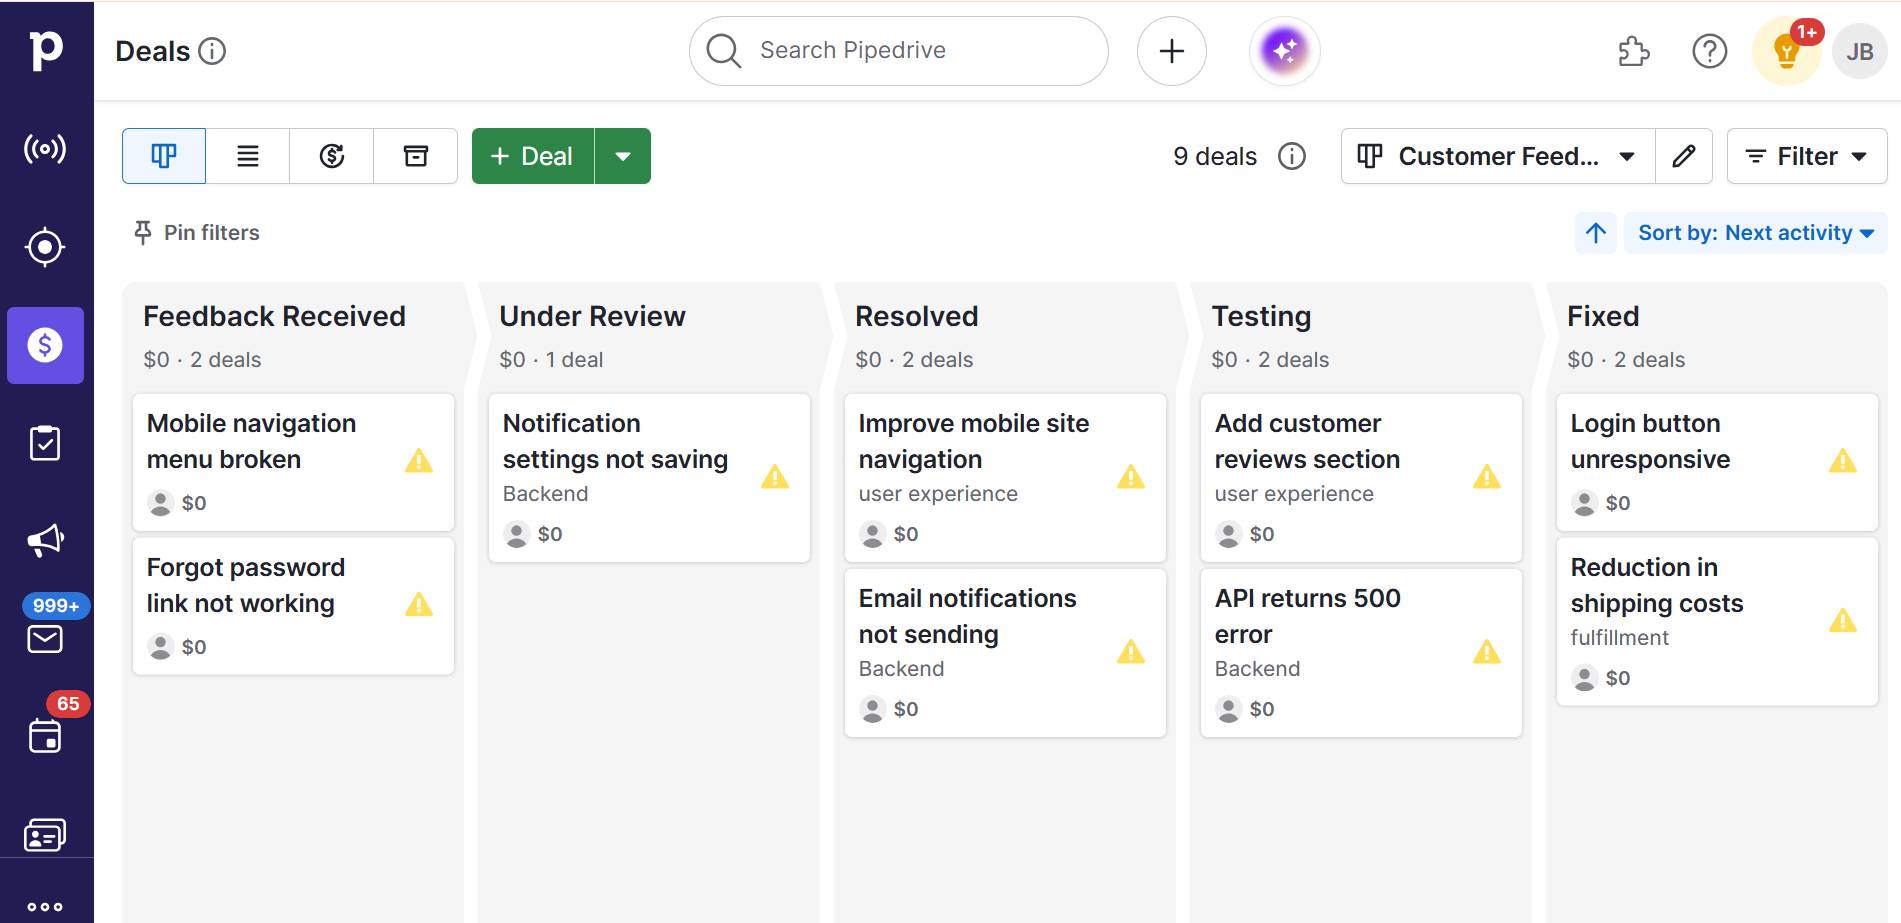Open the Marketplace puzzle piece icon
The height and width of the screenshot is (923, 1901).
pos(1634,51)
